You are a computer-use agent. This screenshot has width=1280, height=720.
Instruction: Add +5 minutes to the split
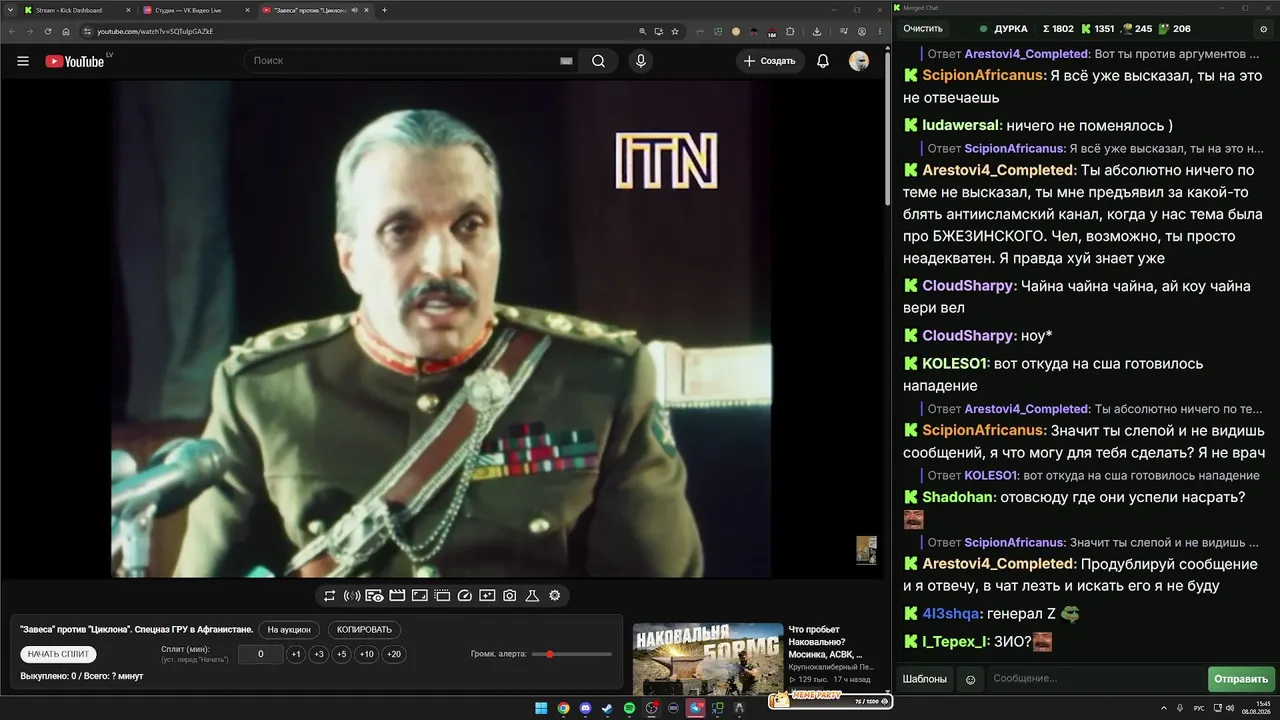342,654
